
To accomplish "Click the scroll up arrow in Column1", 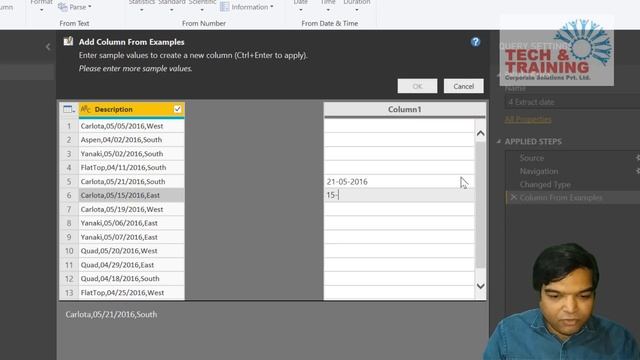I will point(480,133).
